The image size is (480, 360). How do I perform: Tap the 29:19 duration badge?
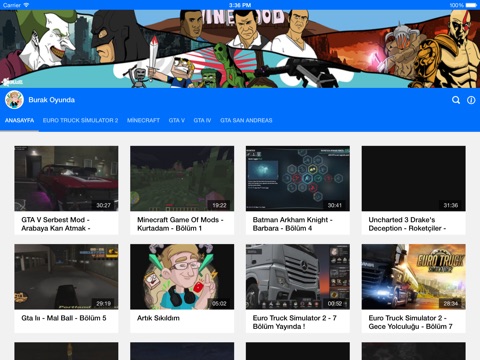[103, 304]
